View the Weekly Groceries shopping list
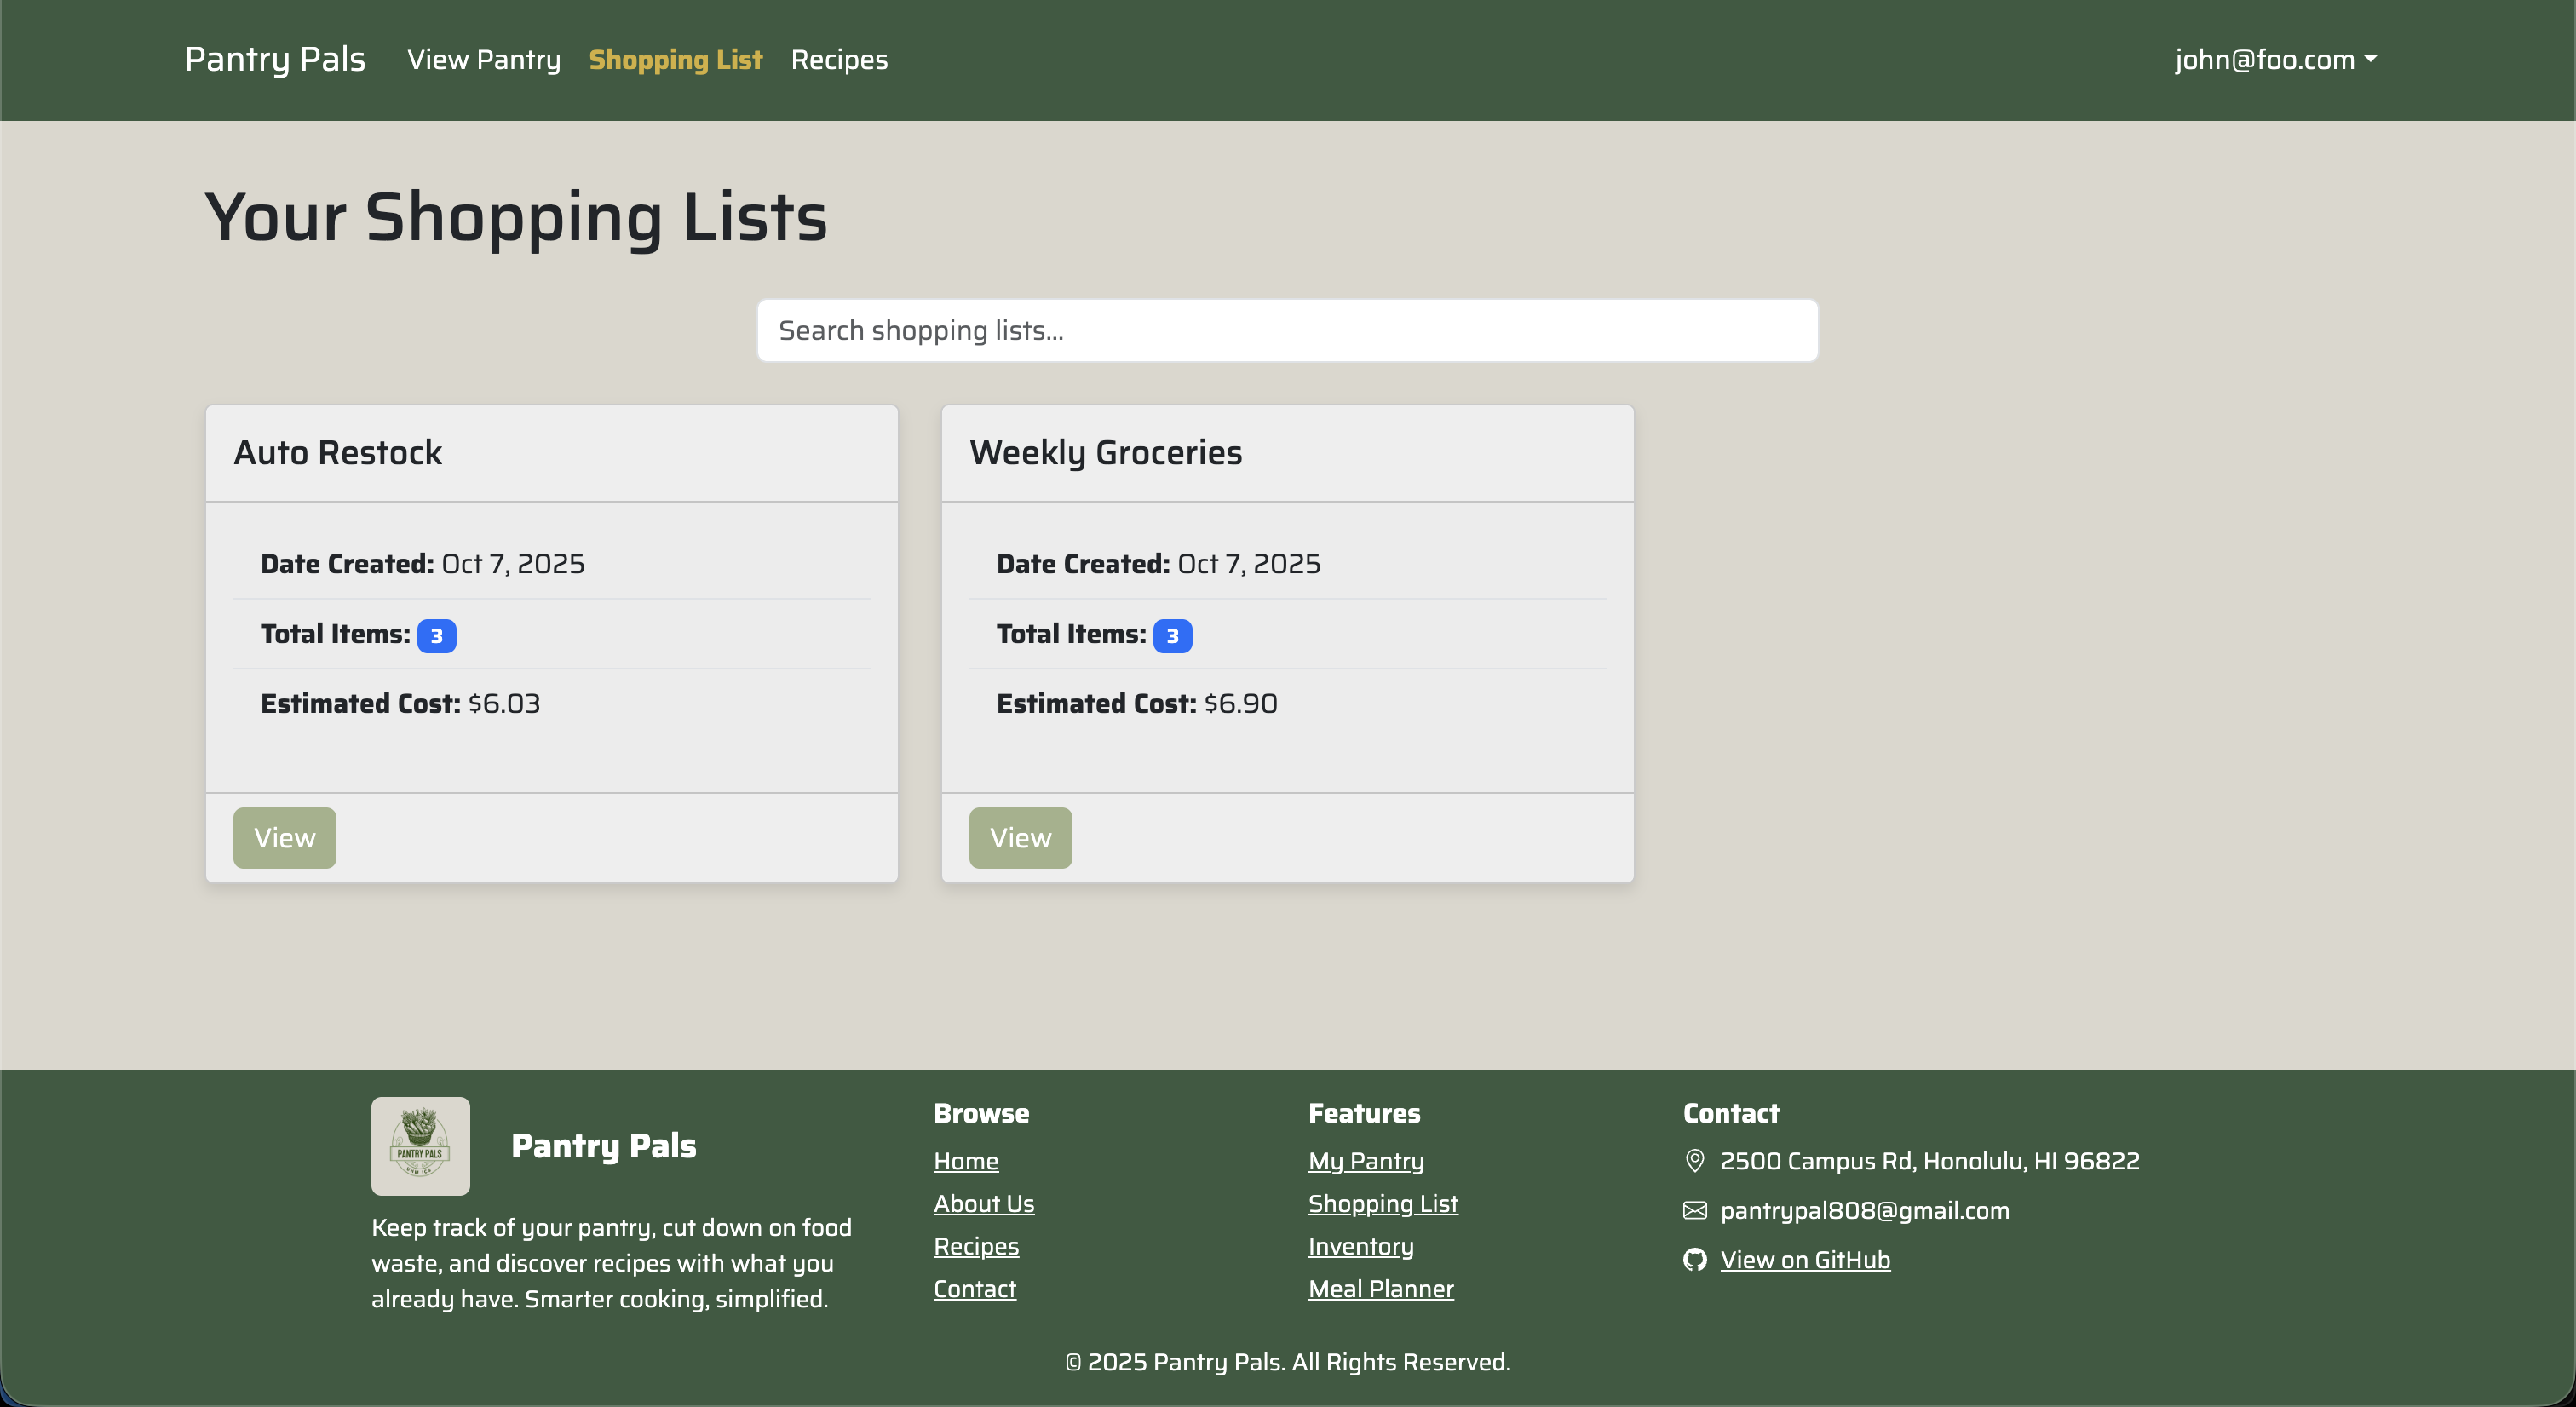2576x1407 pixels. [1020, 838]
